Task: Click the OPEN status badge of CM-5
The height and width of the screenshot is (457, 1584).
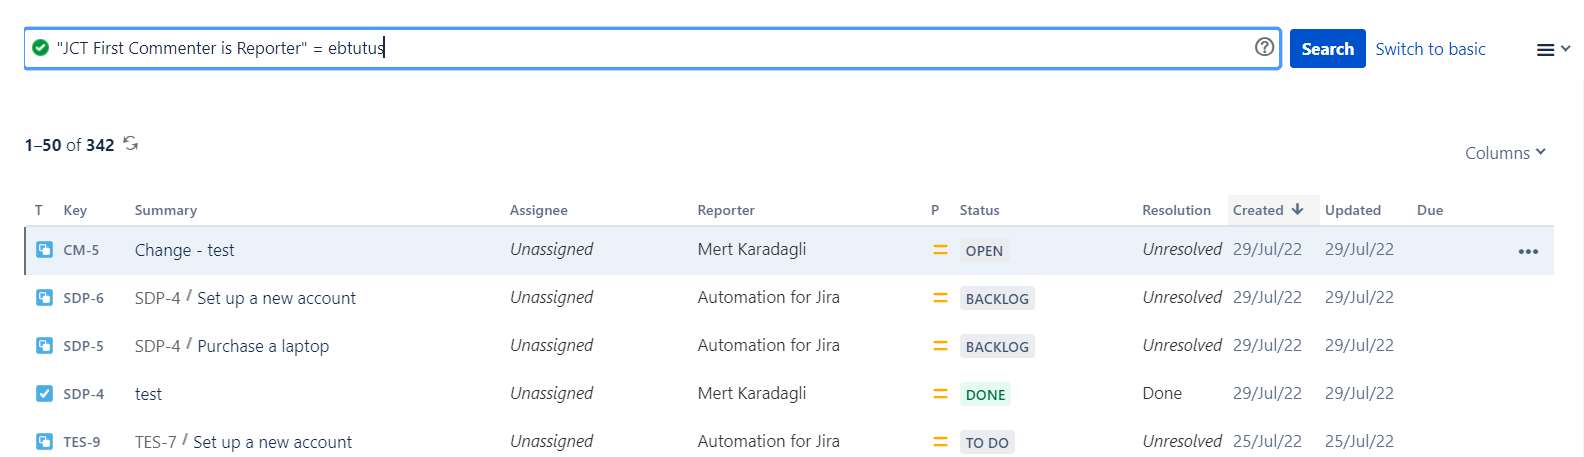Action: pyautogui.click(x=984, y=251)
